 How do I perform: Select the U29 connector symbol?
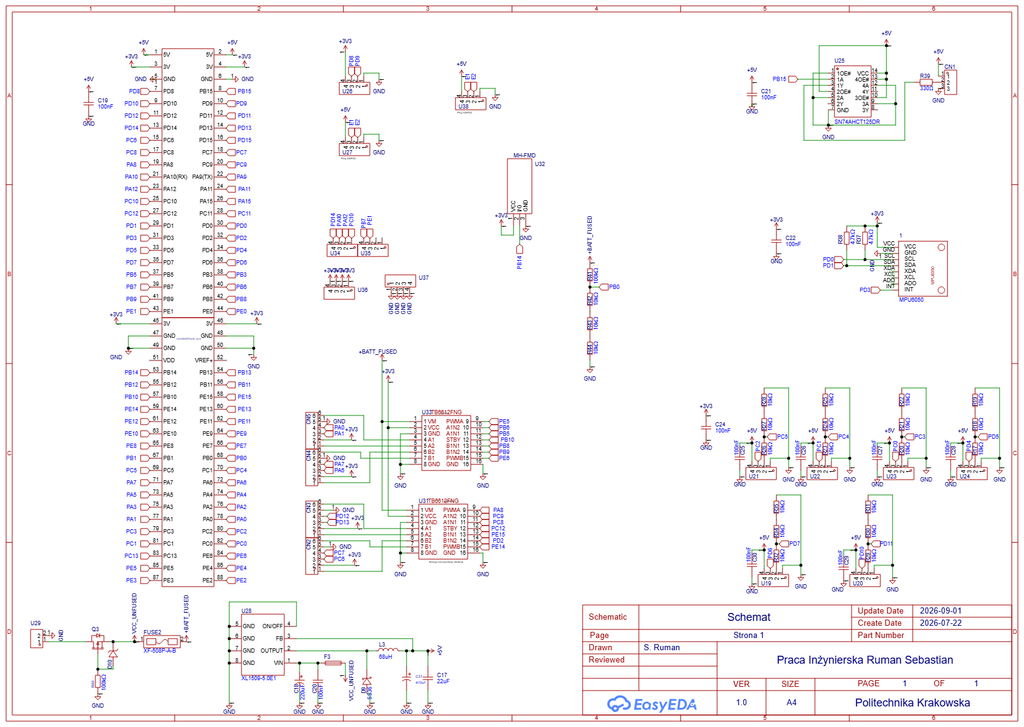pyautogui.click(x=37, y=638)
